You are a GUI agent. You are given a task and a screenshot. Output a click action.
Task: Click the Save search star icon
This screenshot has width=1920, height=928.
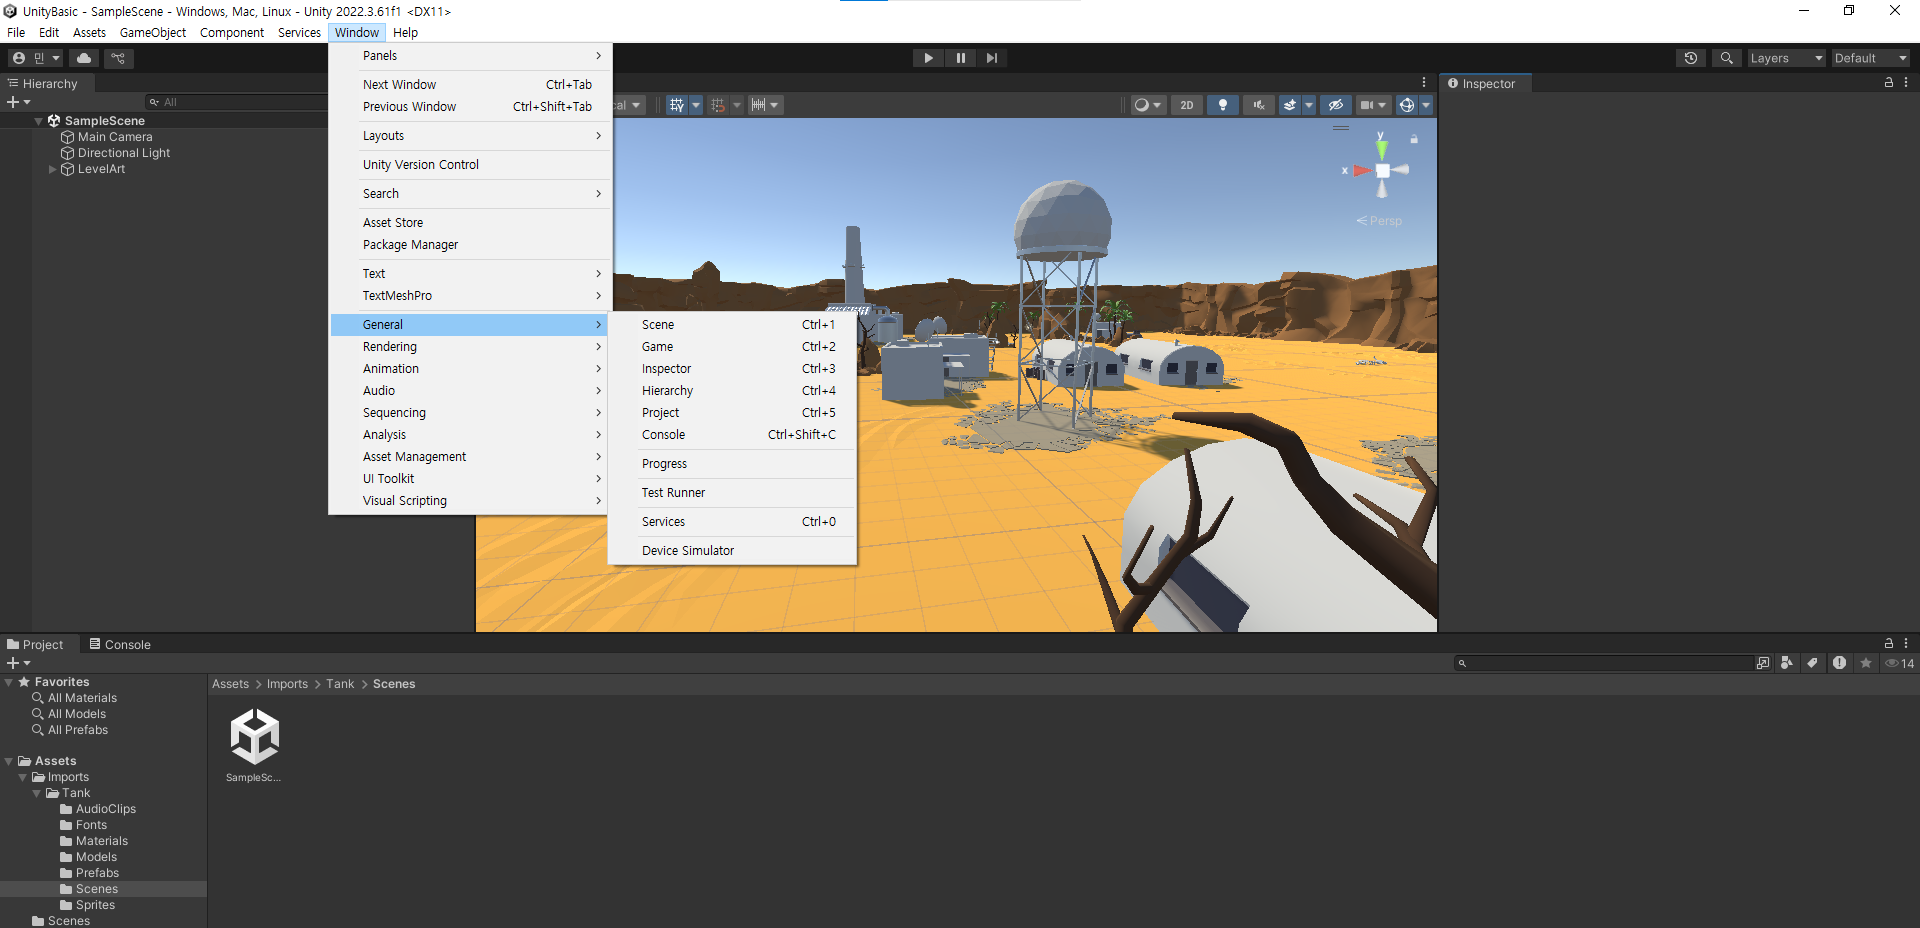coord(1865,663)
